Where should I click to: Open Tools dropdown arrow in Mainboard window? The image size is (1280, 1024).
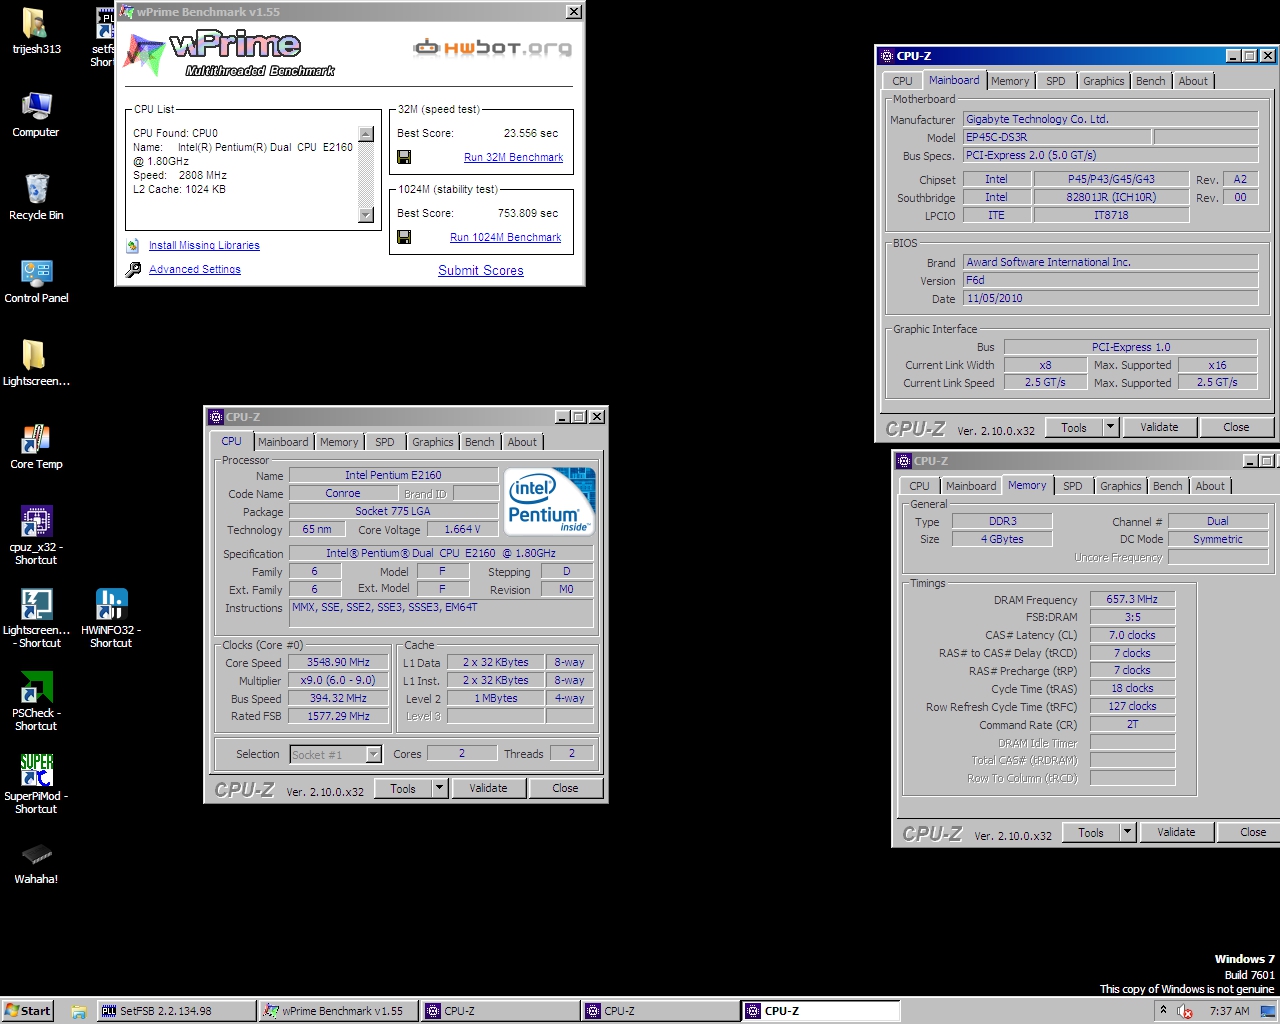coord(1110,427)
